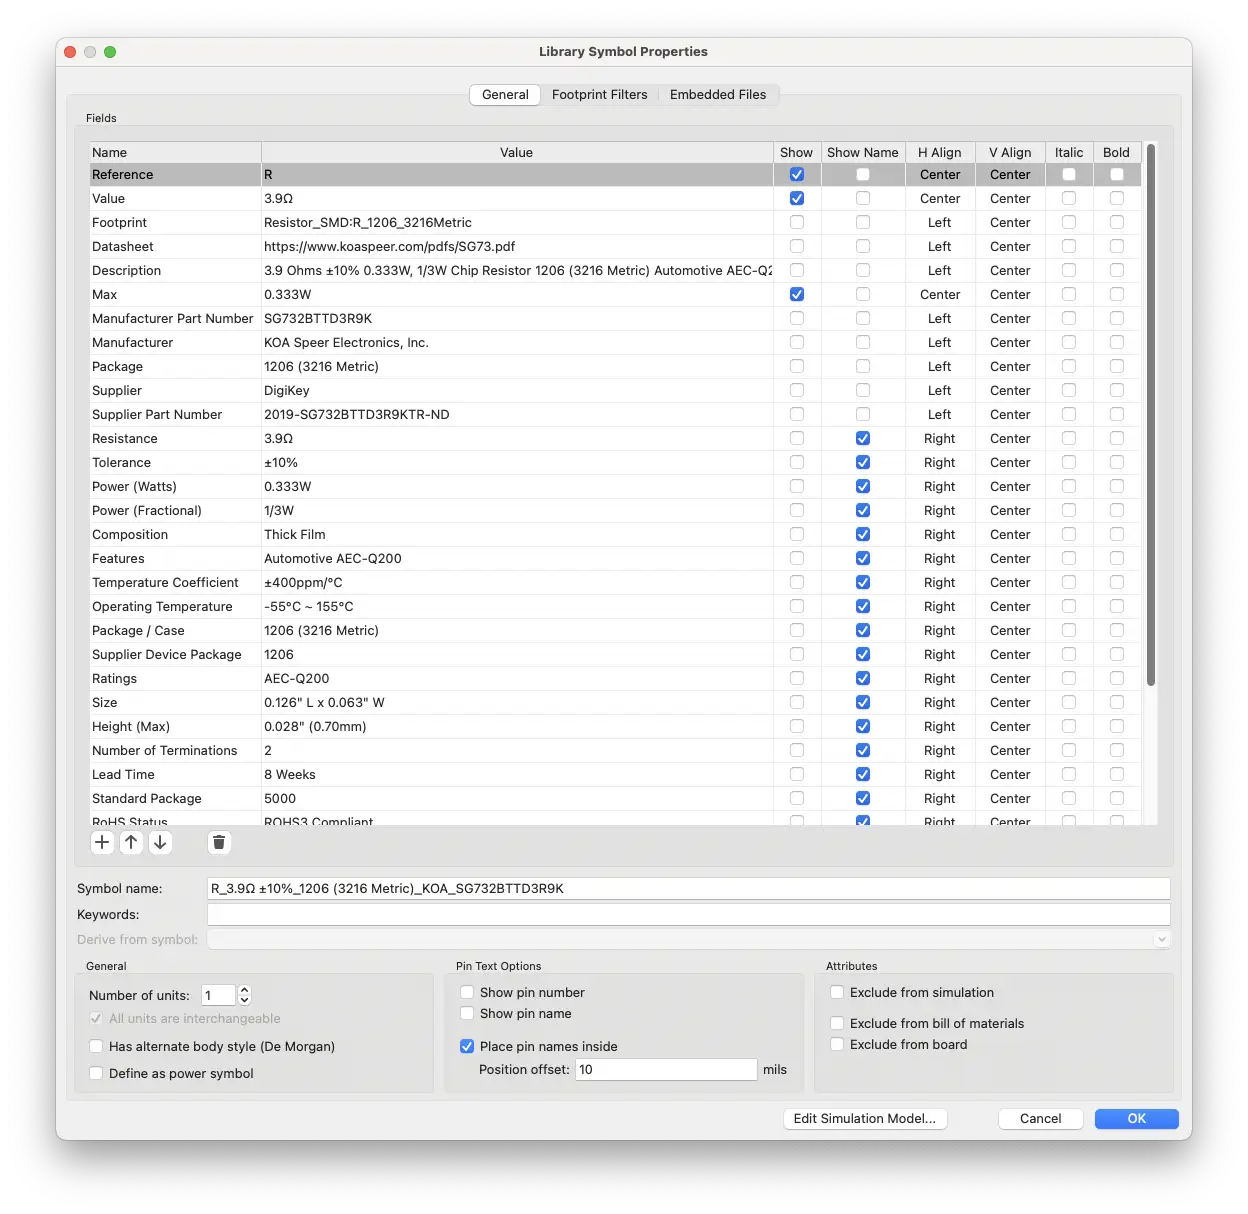Click the Keywords input field
Viewport: 1248px width, 1214px height.
688,914
